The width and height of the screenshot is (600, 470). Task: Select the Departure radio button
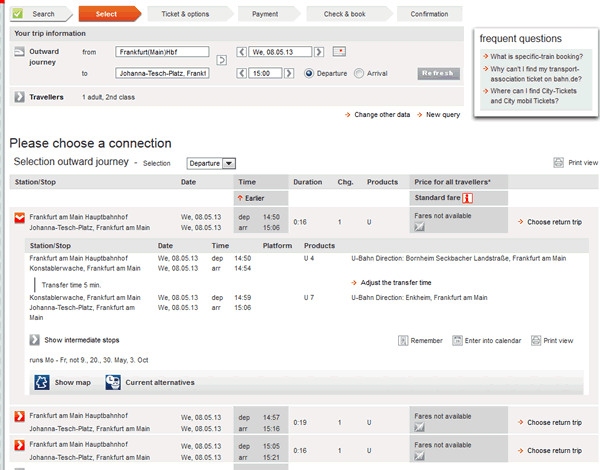click(310, 73)
